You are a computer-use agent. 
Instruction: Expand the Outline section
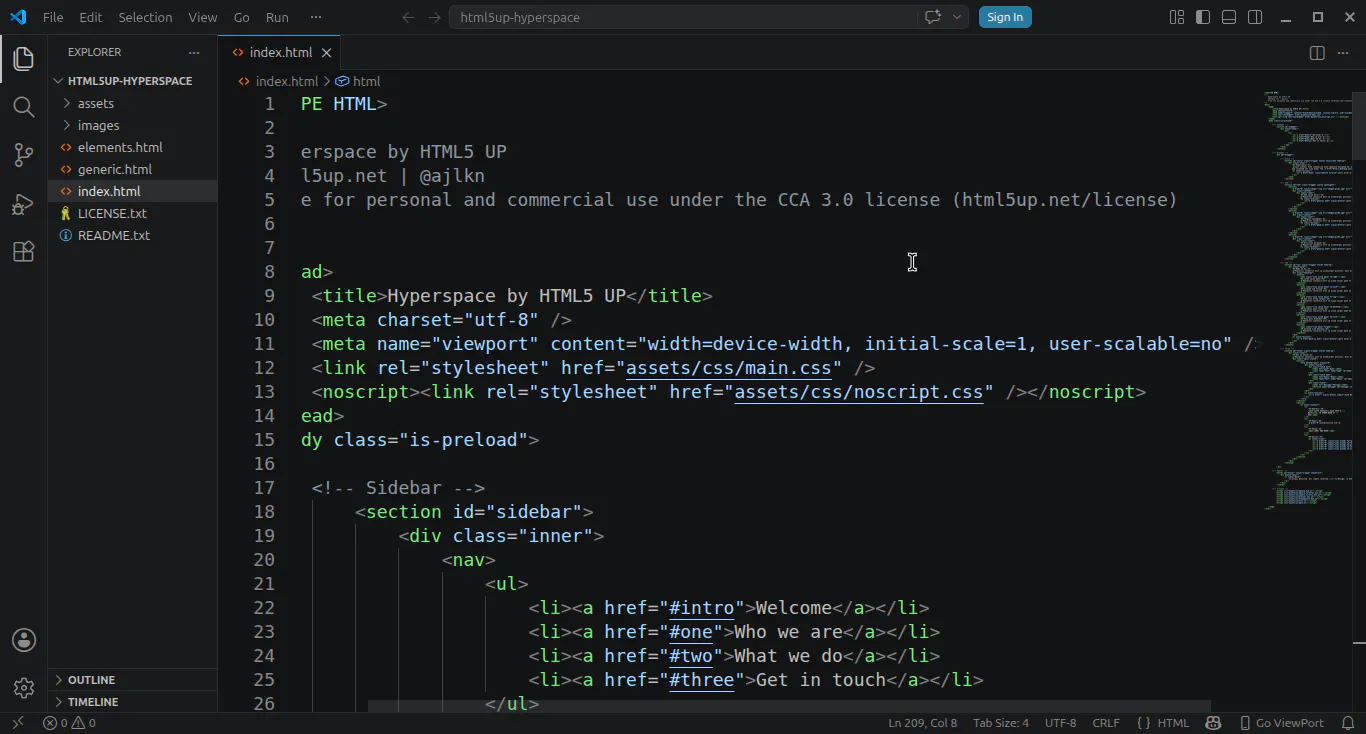click(x=132, y=680)
